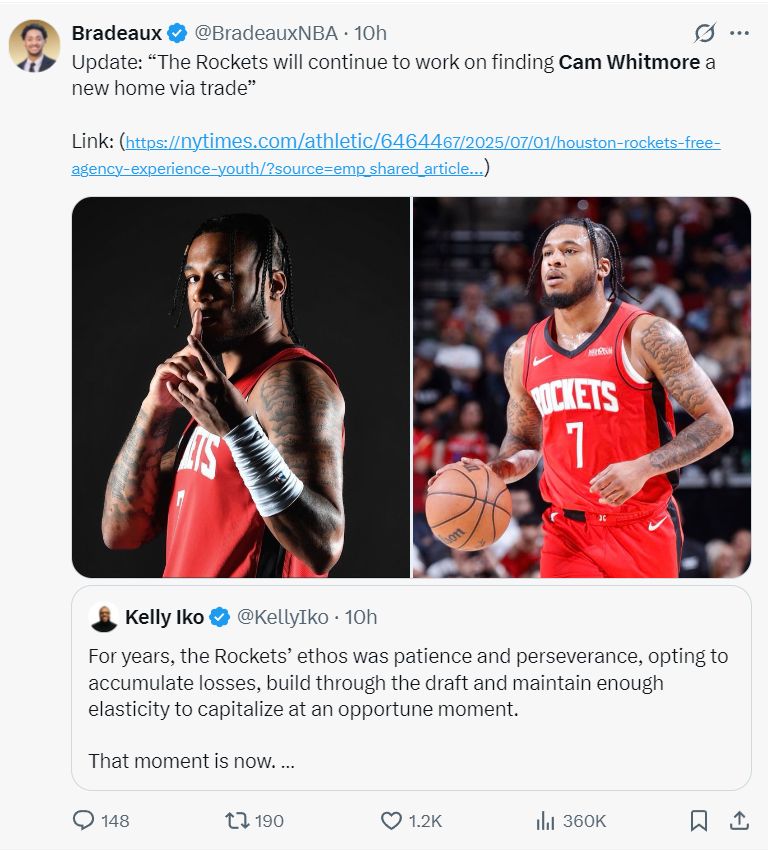Click the share upload icon

[739, 820]
